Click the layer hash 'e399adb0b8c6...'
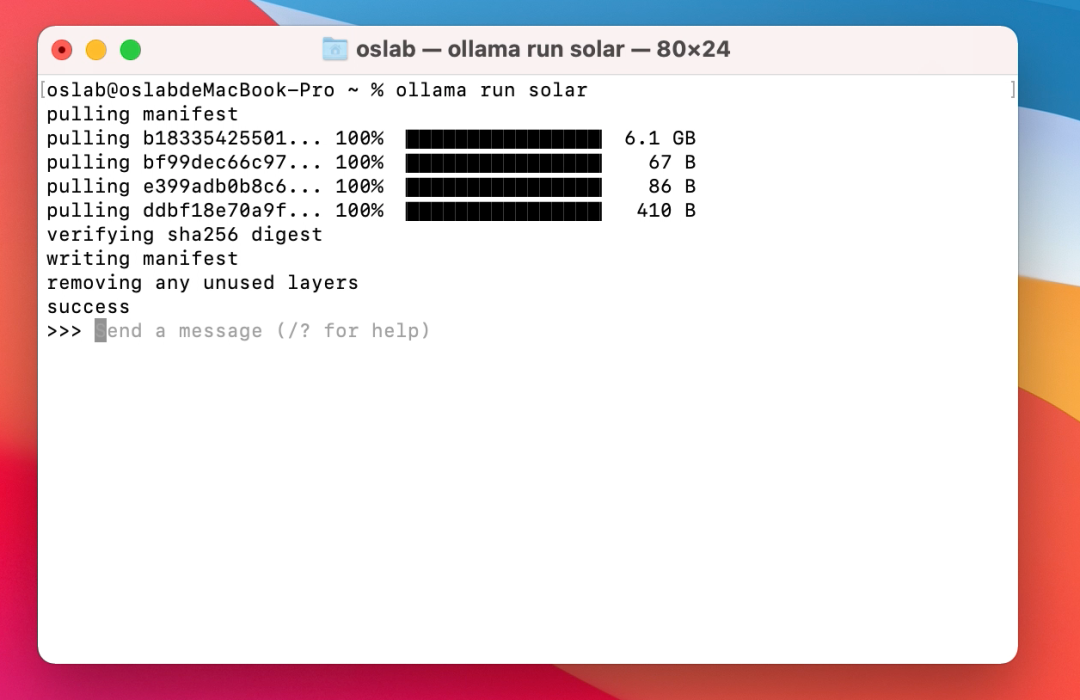 click(x=232, y=187)
